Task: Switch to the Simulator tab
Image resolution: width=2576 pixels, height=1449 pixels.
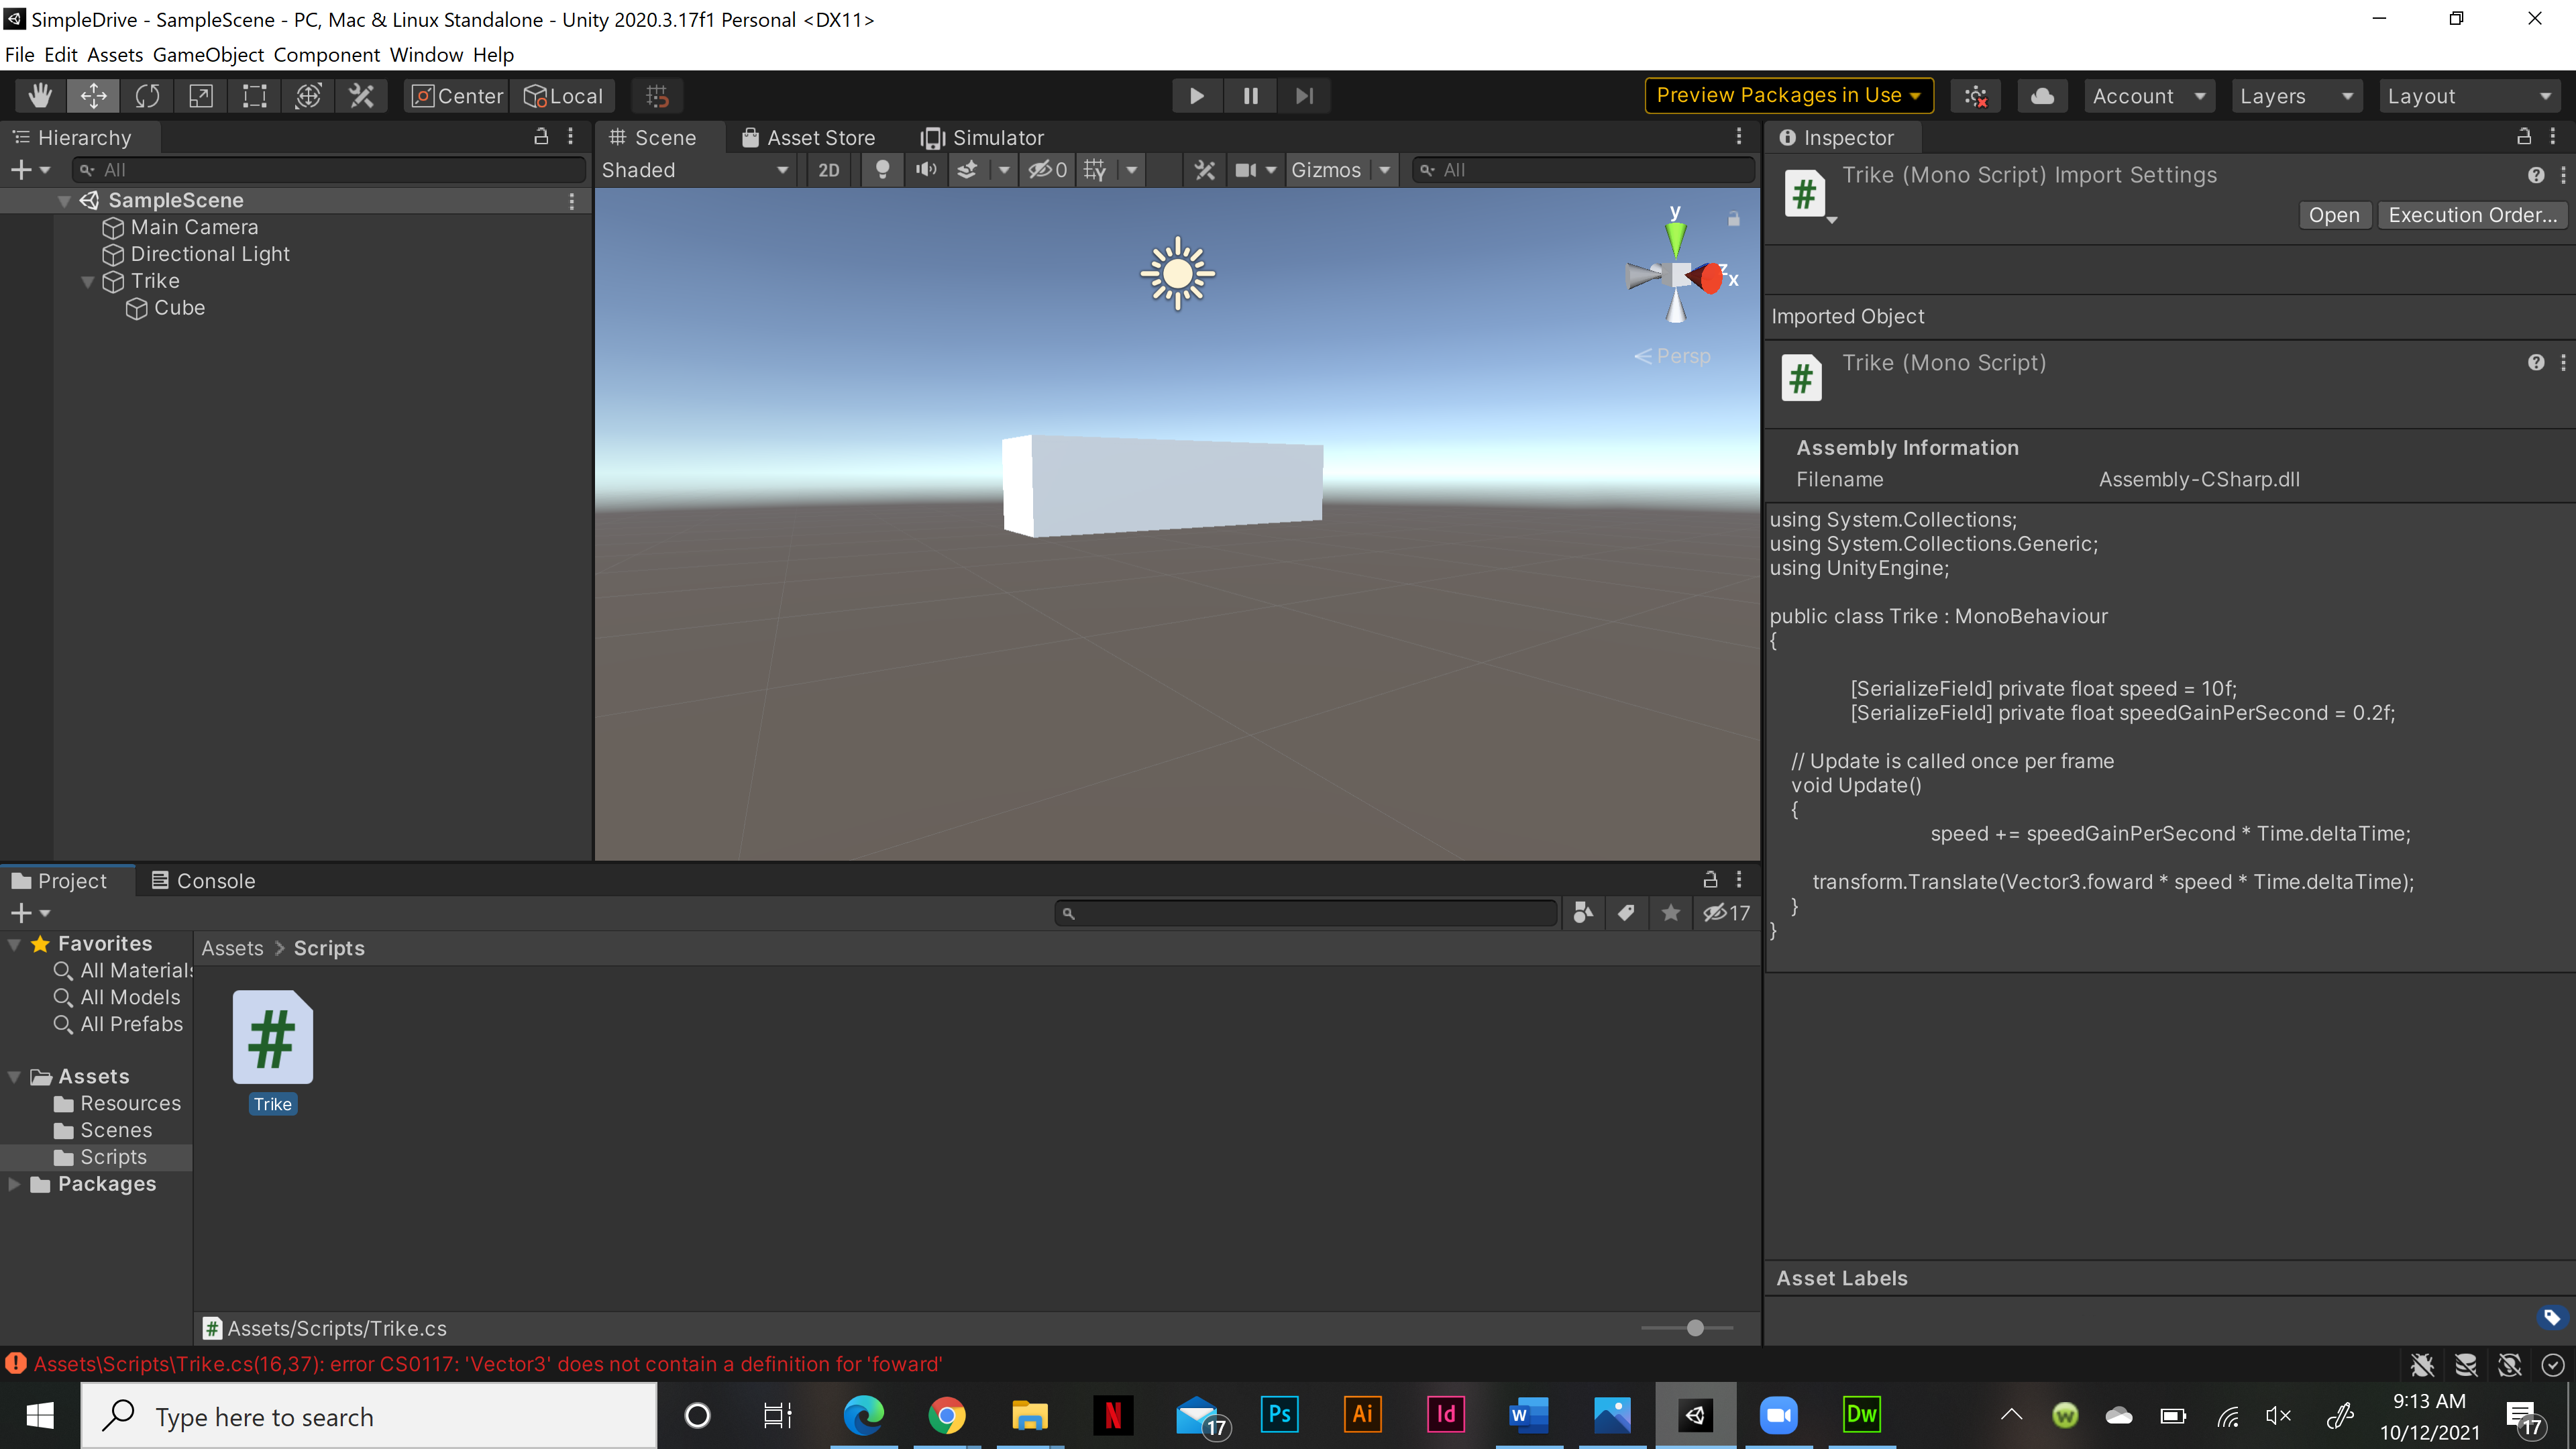Action: click(983, 138)
